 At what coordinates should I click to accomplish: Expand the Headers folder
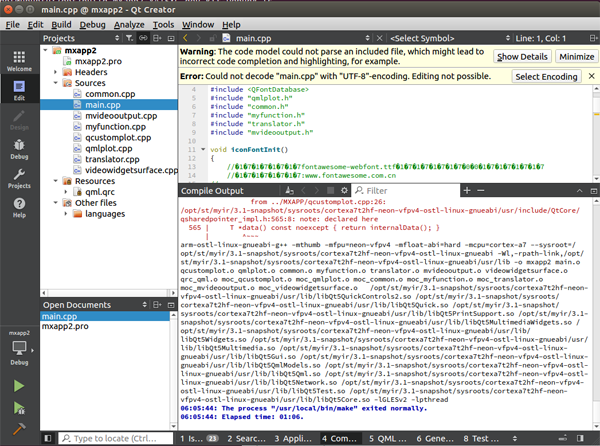point(55,72)
